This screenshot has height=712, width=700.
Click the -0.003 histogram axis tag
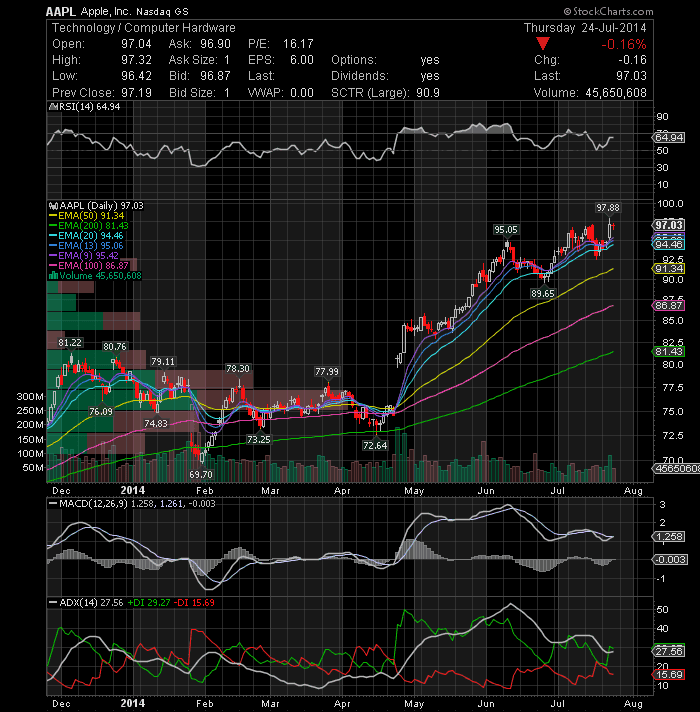(x=670, y=559)
